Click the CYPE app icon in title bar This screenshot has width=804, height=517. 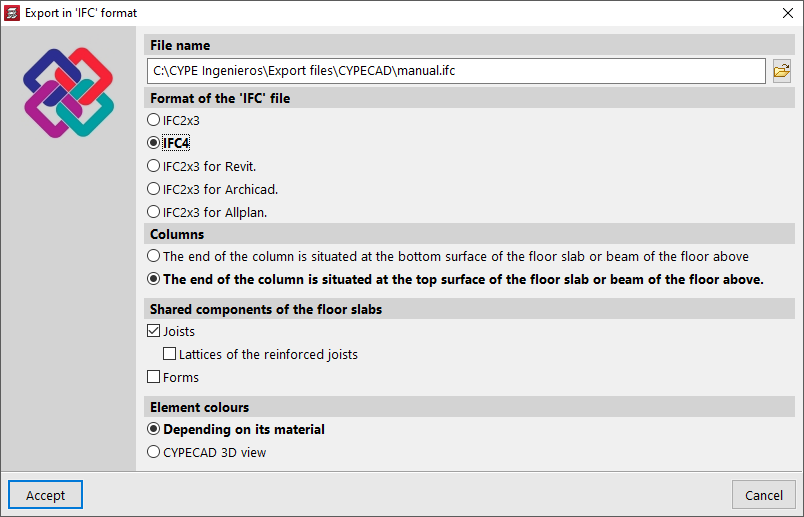[12, 13]
